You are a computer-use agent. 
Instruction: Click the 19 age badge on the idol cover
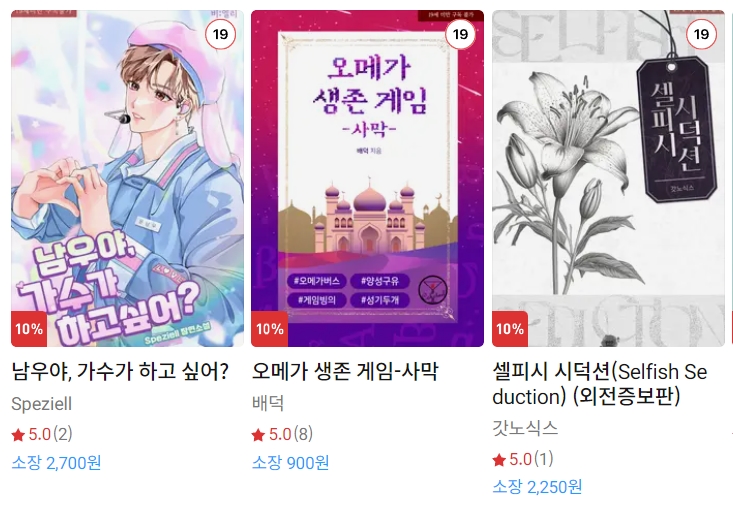(220, 34)
